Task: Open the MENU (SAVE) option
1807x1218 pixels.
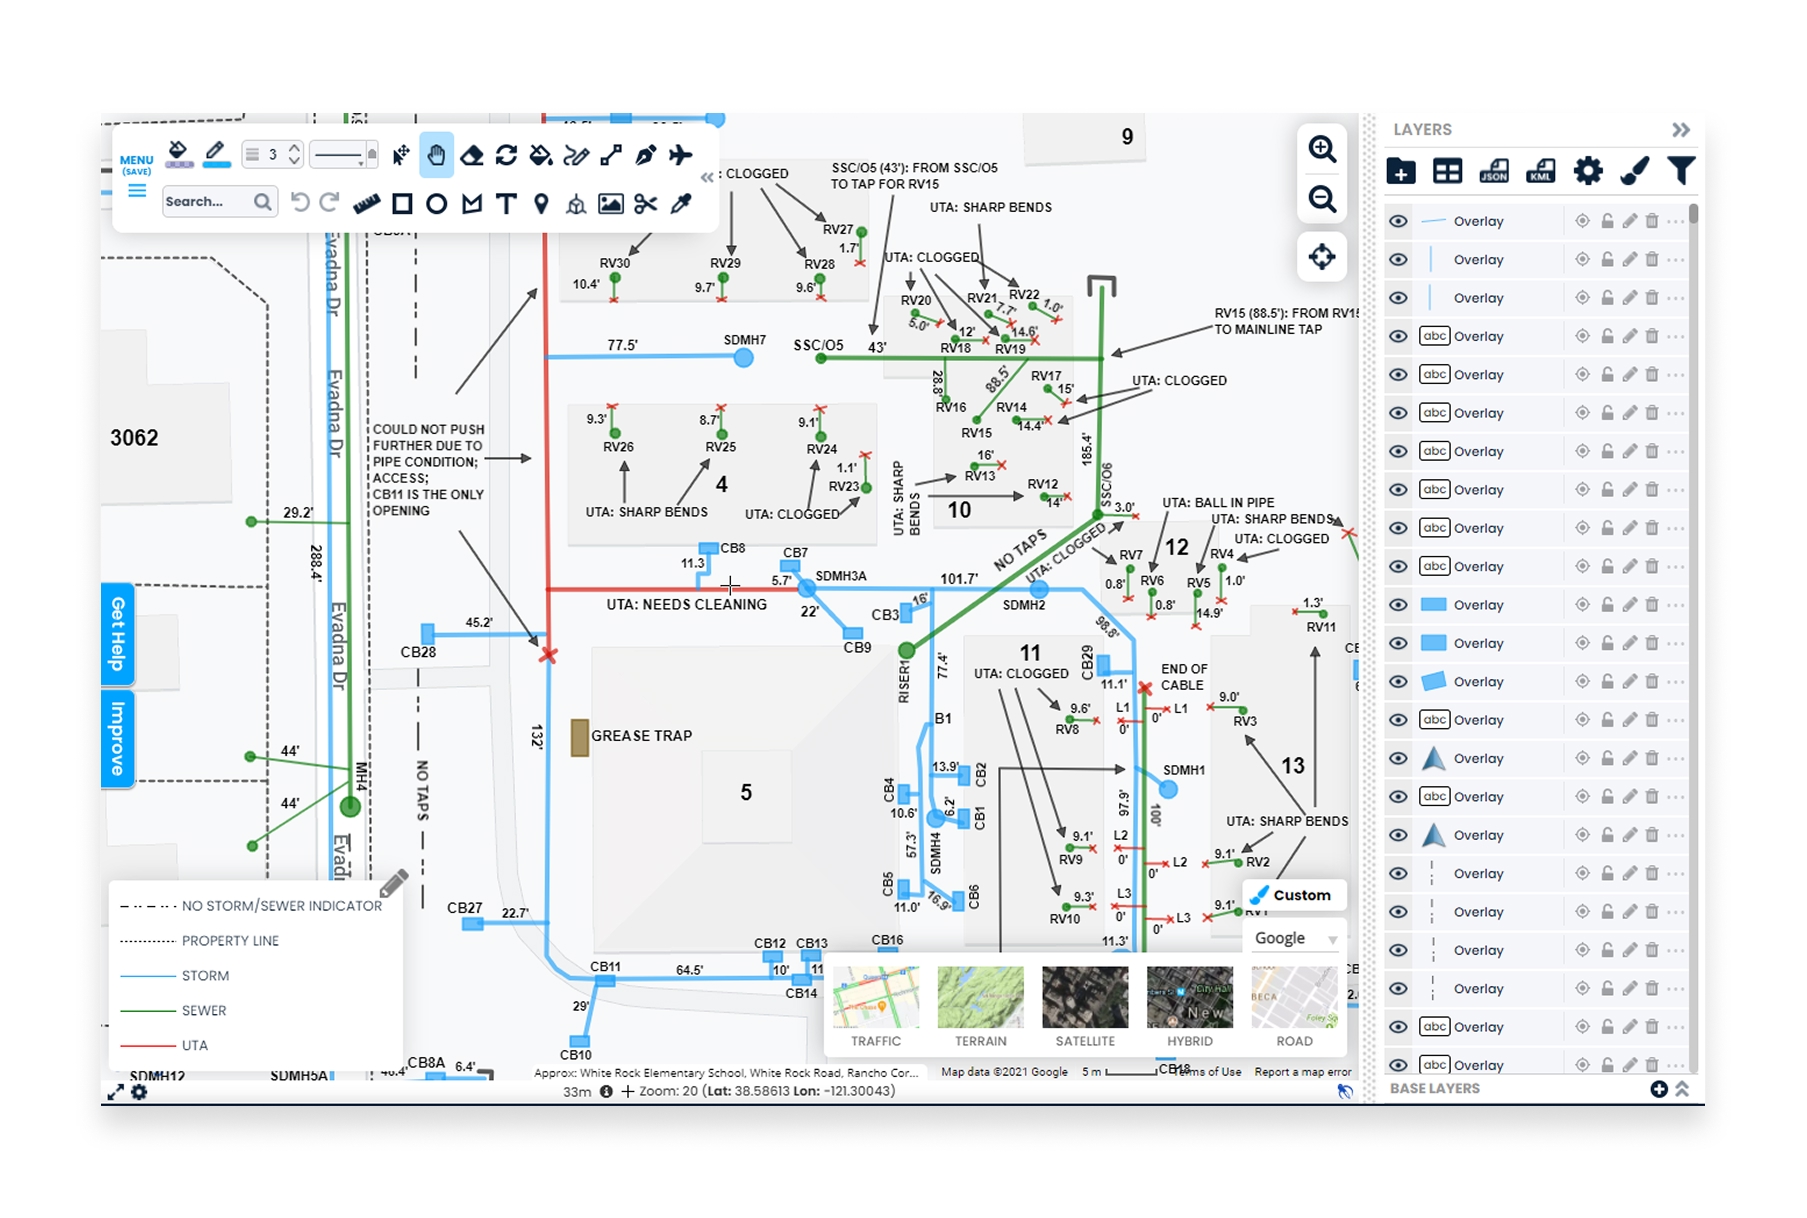Action: tap(134, 162)
